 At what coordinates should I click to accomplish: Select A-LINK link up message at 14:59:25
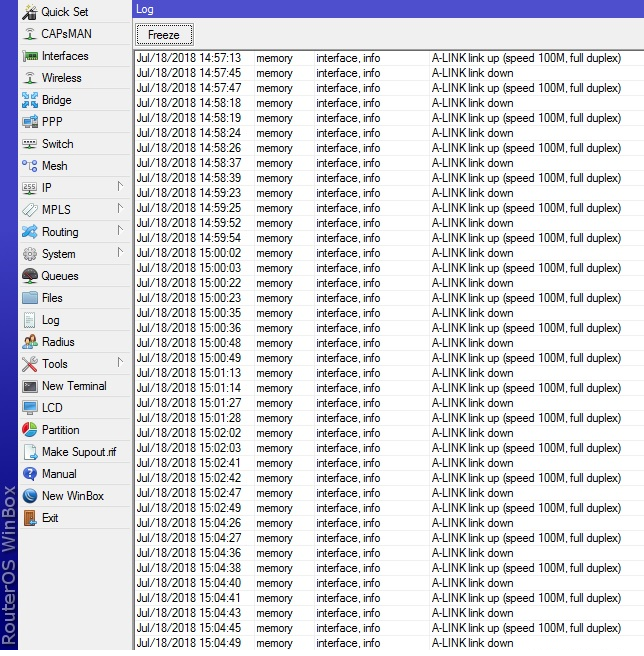[526, 208]
